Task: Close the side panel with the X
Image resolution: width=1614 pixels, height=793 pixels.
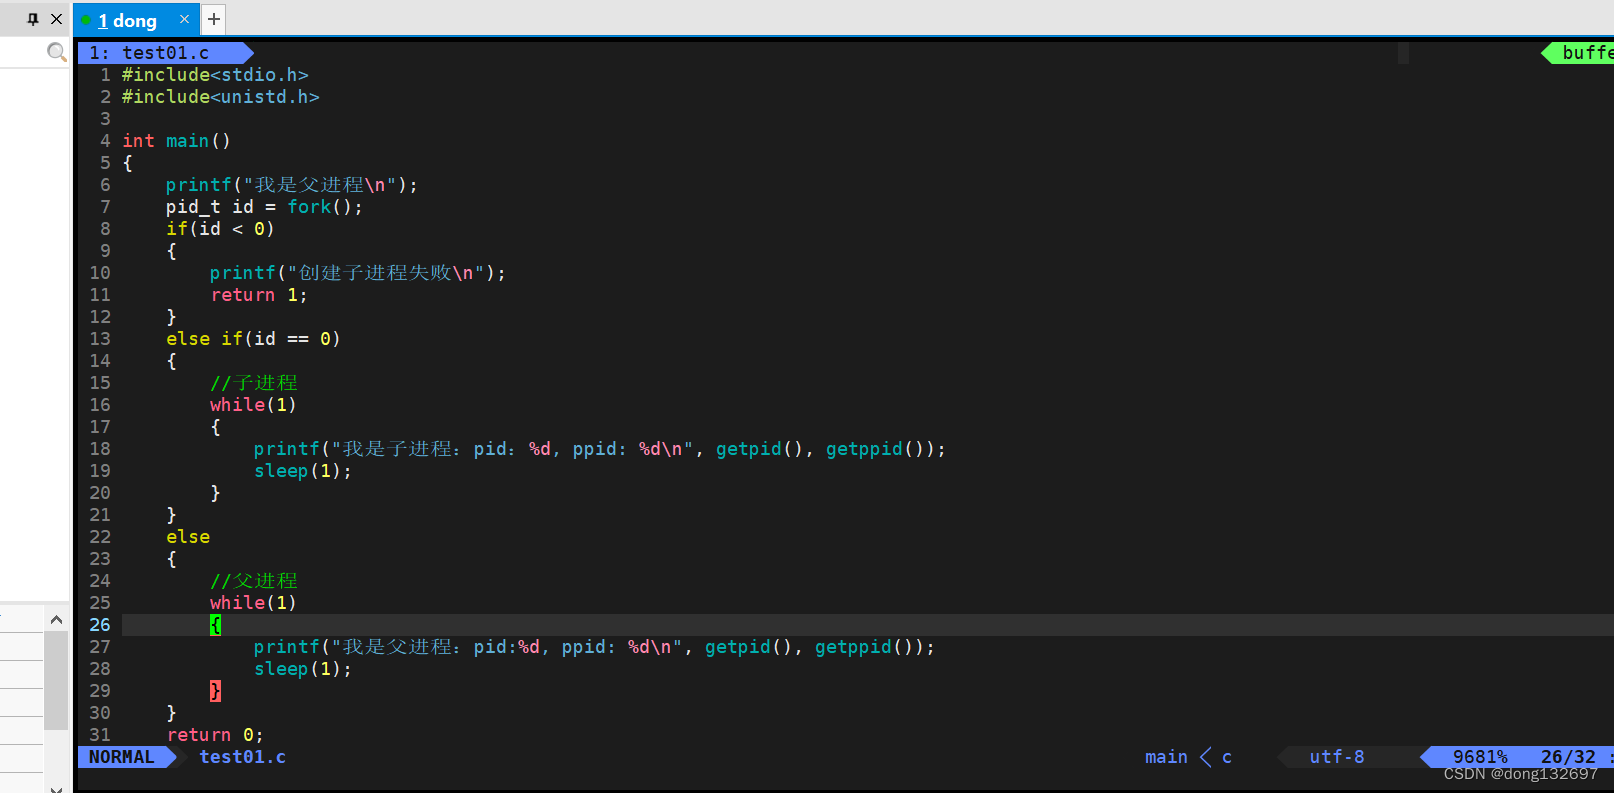Action: (x=56, y=19)
